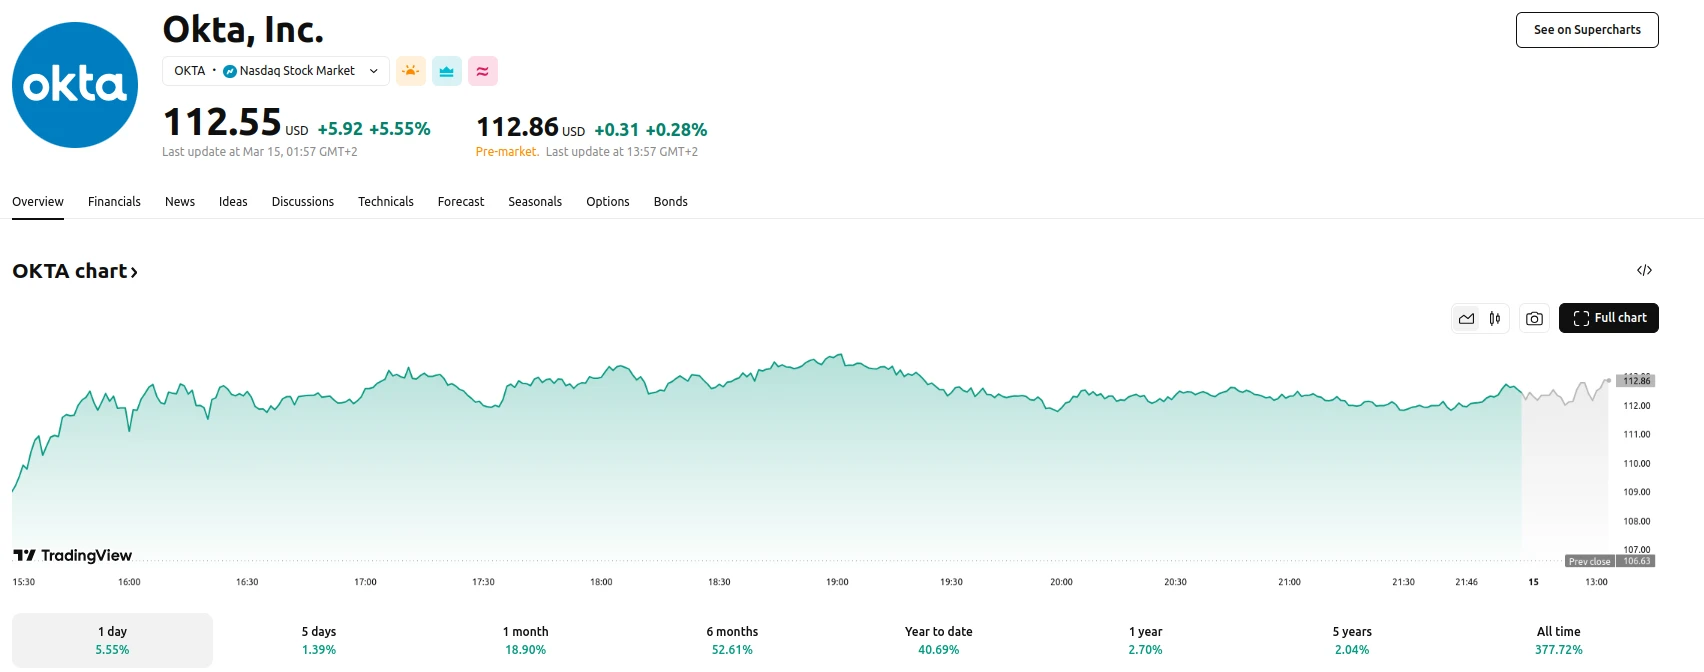Select the 1 year timeframe option
The width and height of the screenshot is (1704, 672).
[1144, 639]
